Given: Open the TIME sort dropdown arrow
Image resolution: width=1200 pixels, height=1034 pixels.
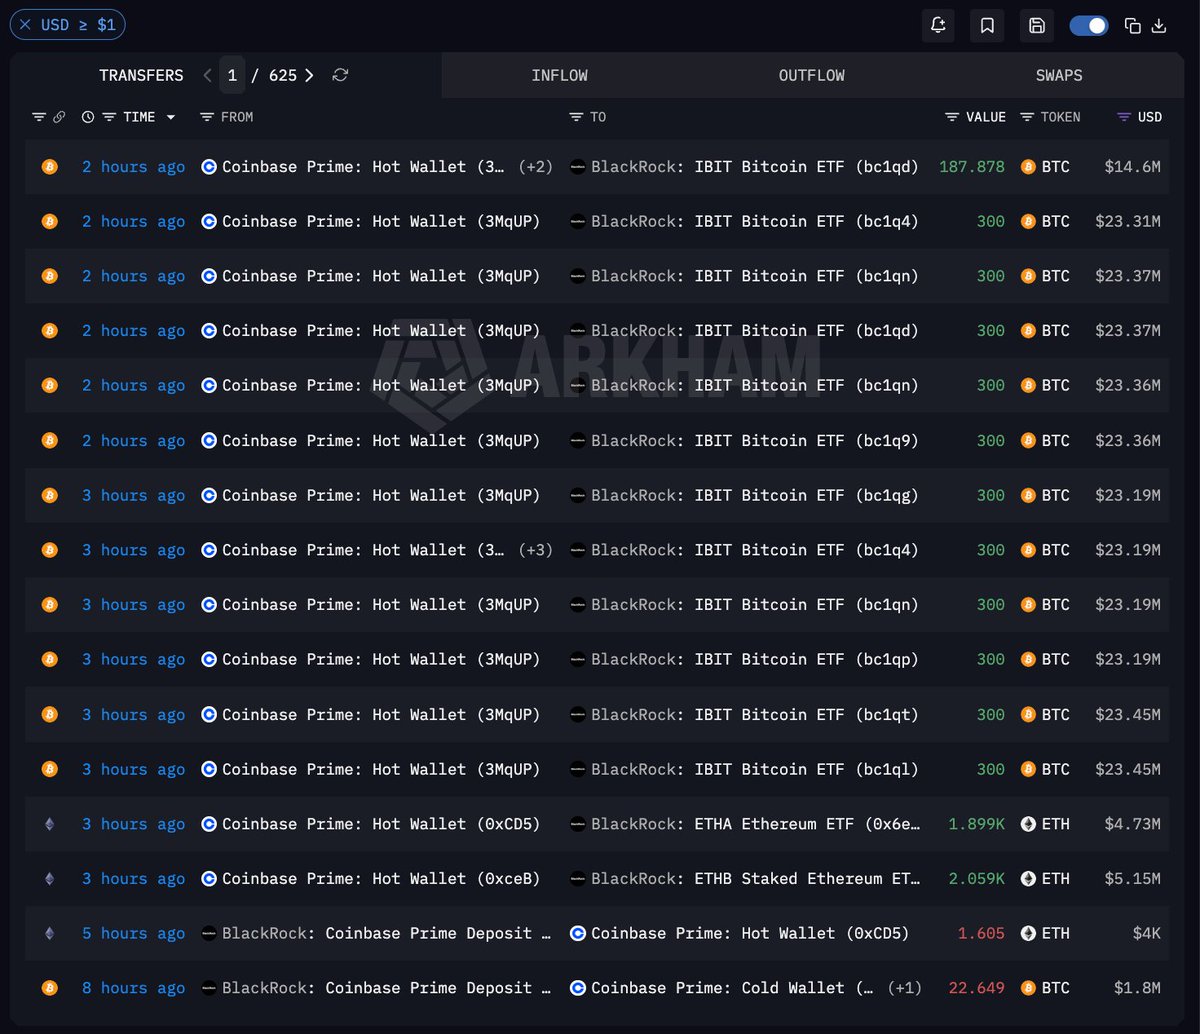Looking at the screenshot, I should pos(171,117).
